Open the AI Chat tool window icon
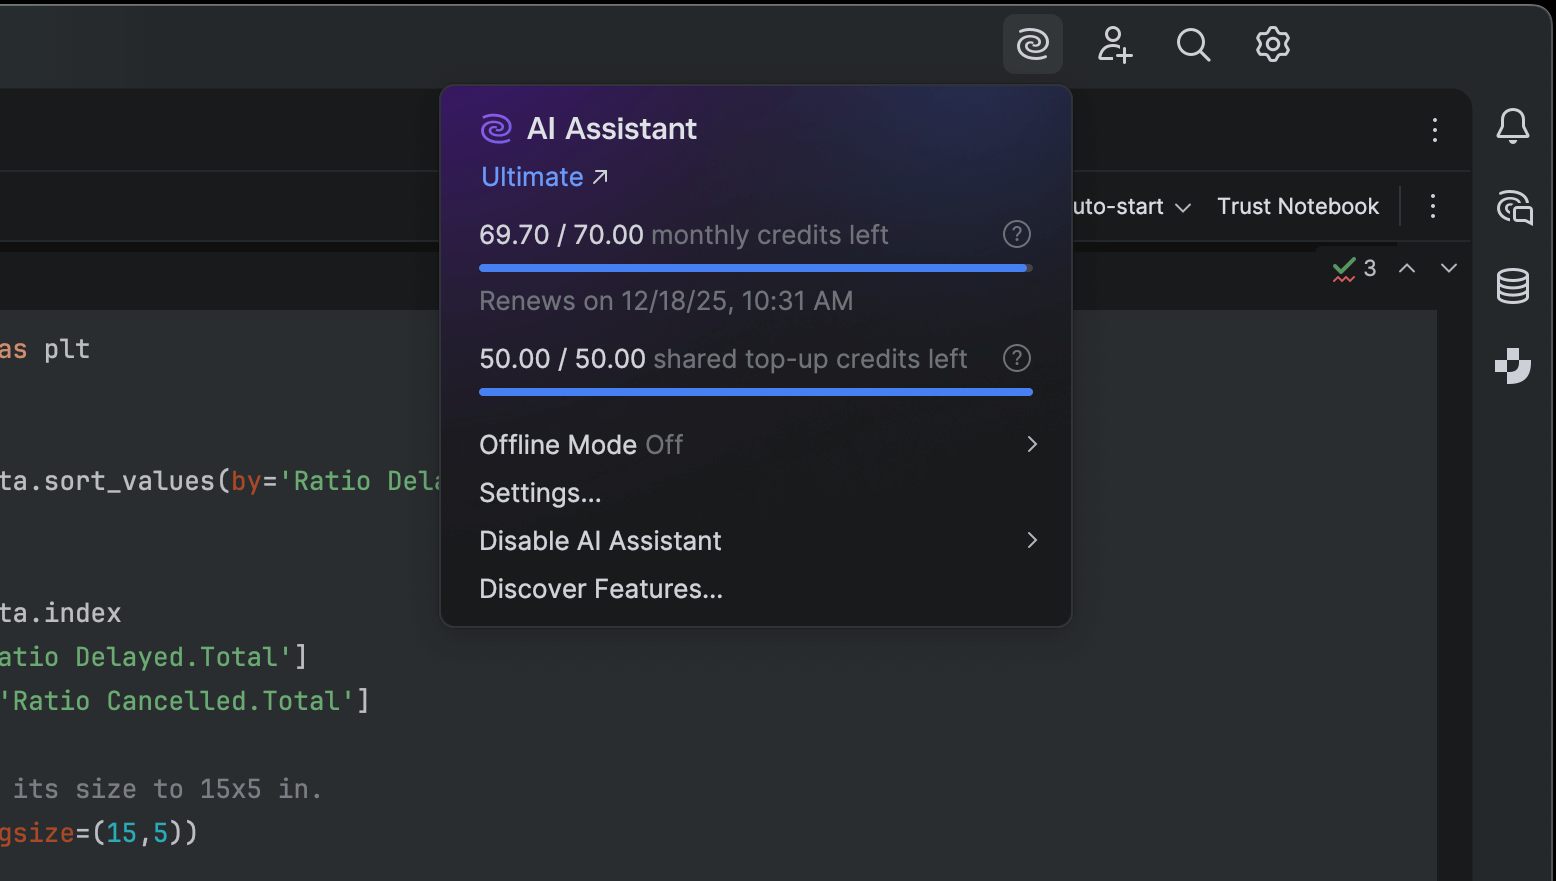Viewport: 1556px width, 881px height. click(1514, 207)
